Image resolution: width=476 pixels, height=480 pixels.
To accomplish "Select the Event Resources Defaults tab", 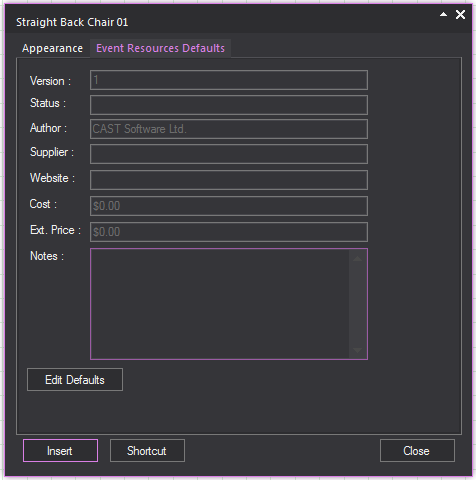I will 160,48.
